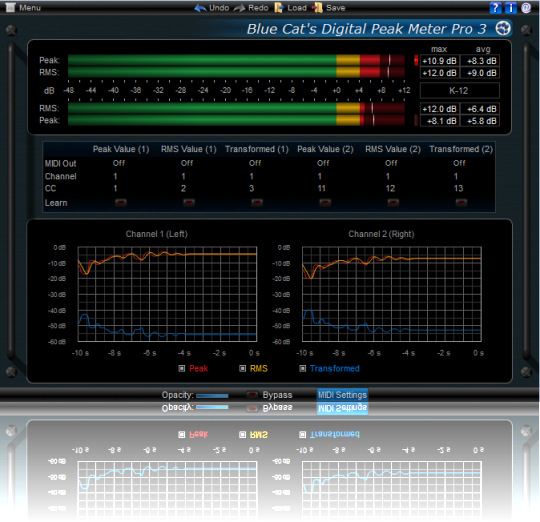Image resolution: width=540 pixels, height=522 pixels.
Task: Open the Menu text label
Action: coord(30,8)
